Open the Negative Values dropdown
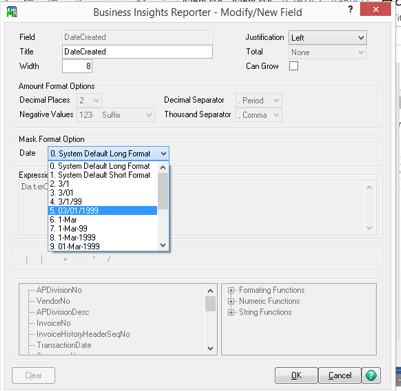401x391 pixels. click(x=116, y=115)
